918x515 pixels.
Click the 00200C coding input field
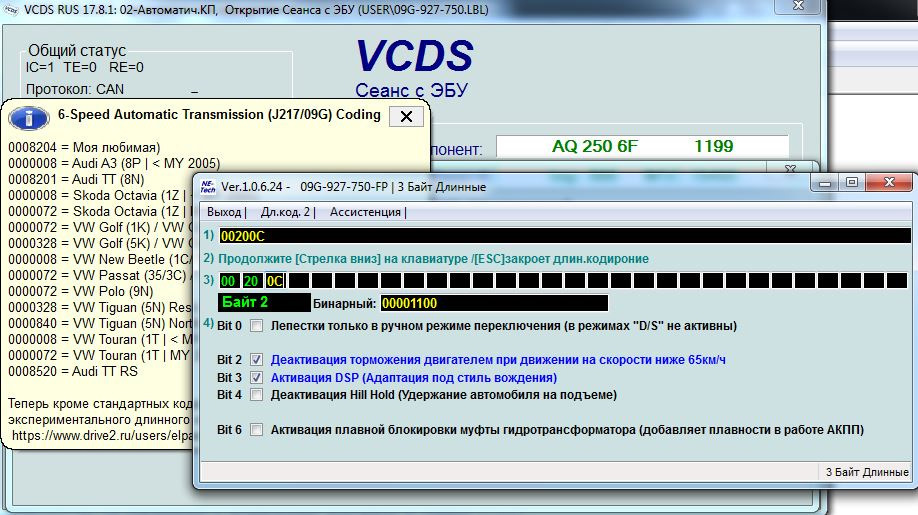coord(565,236)
